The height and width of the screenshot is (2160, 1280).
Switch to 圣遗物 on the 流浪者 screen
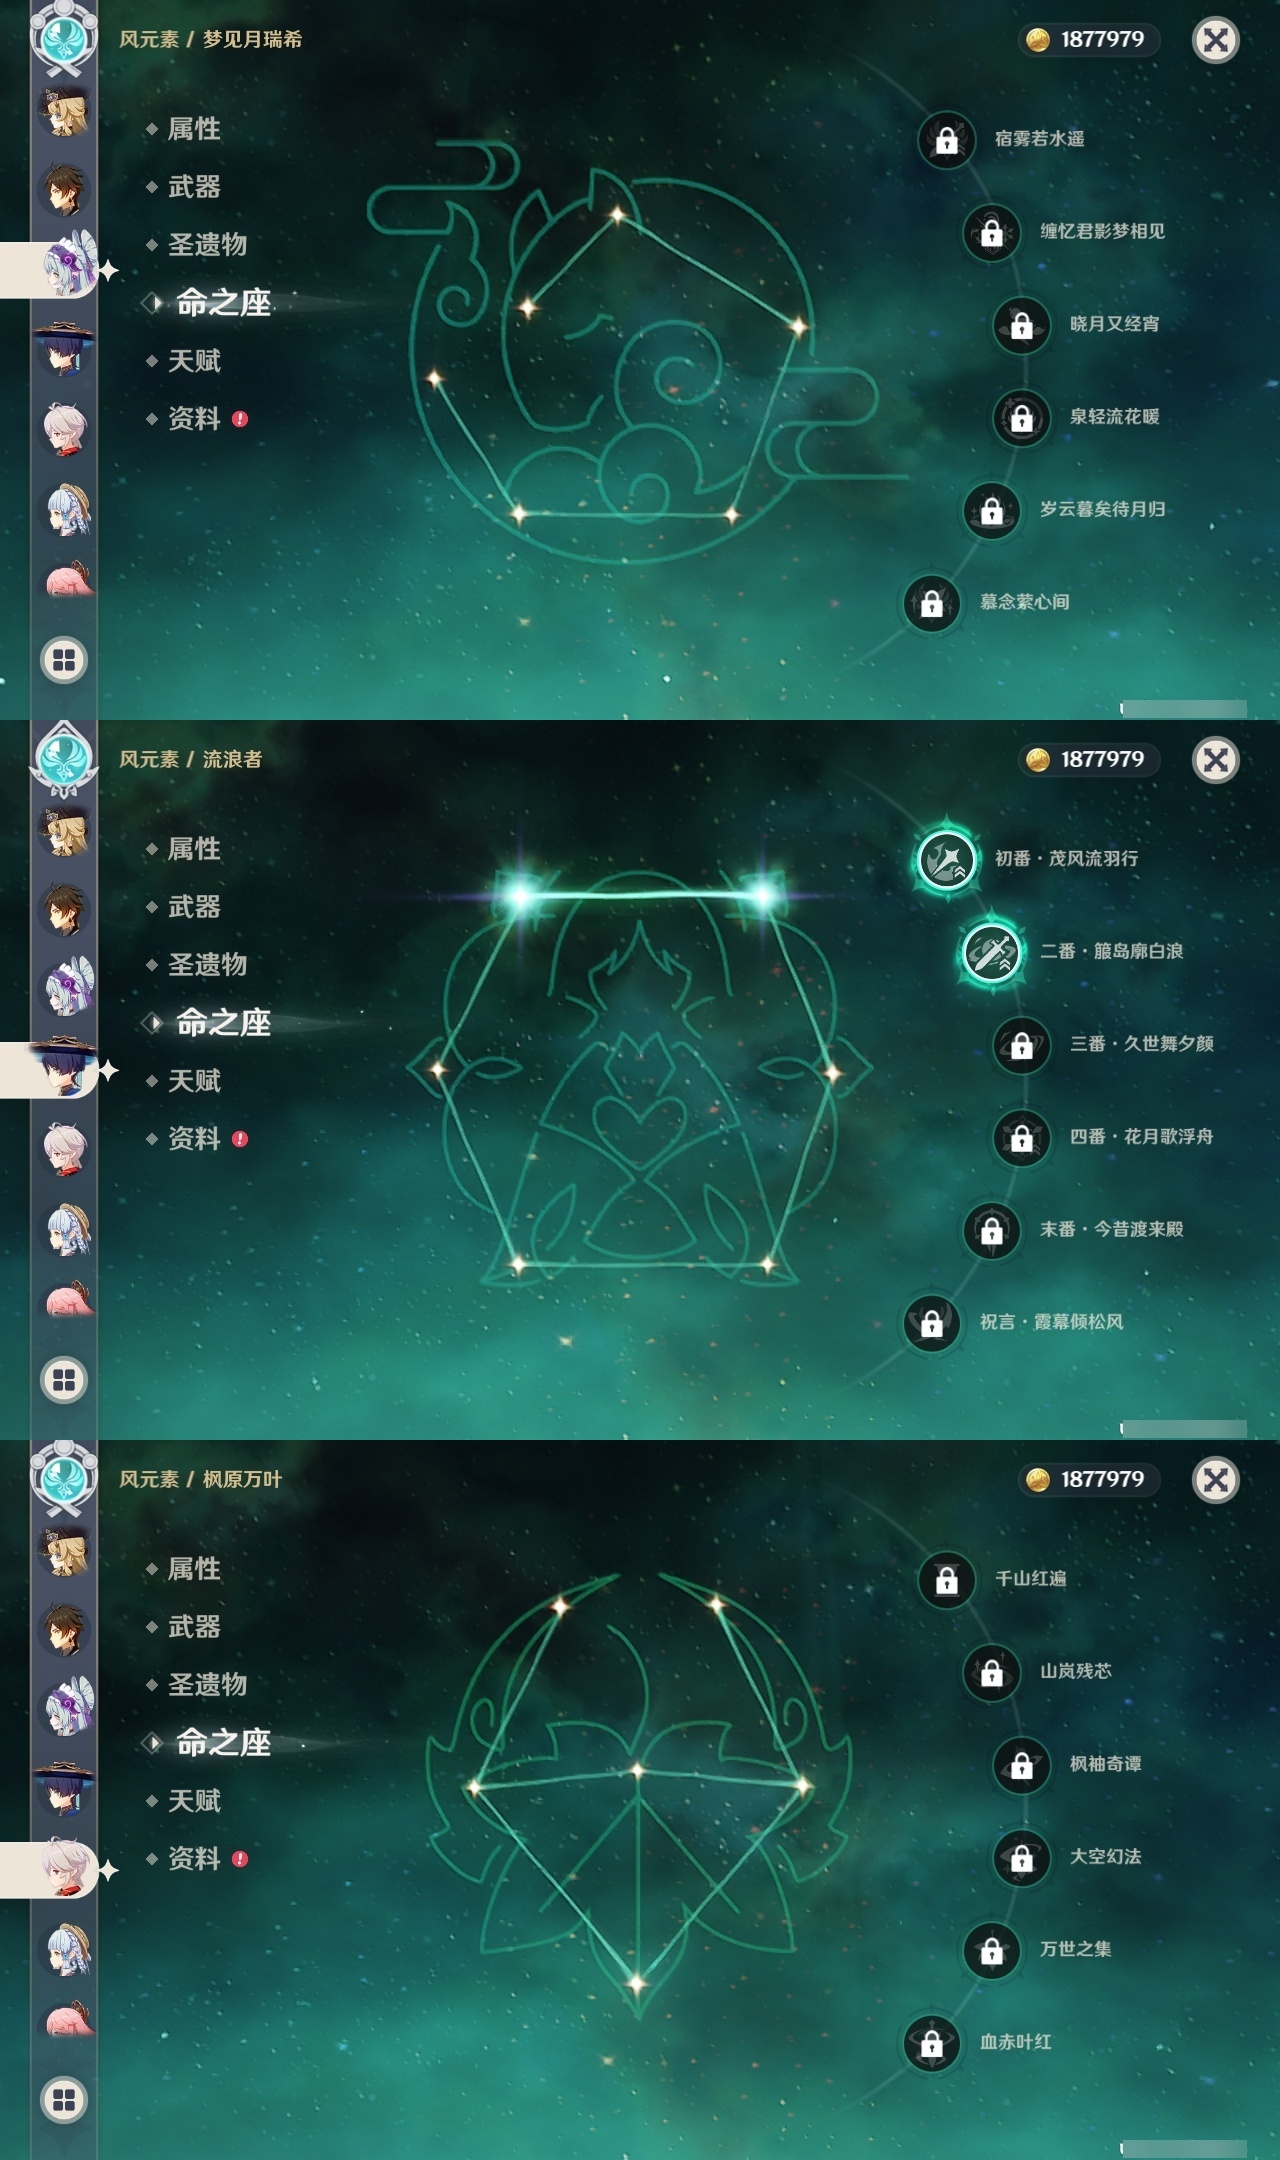(207, 965)
